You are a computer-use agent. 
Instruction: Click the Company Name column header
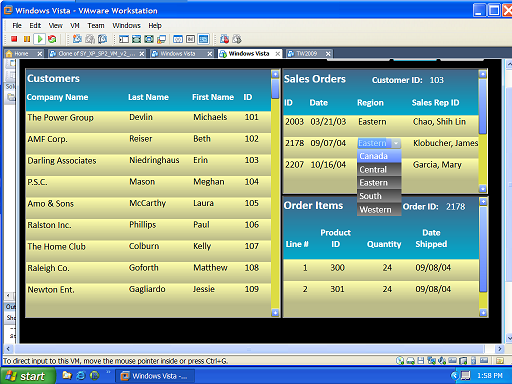[x=57, y=97]
